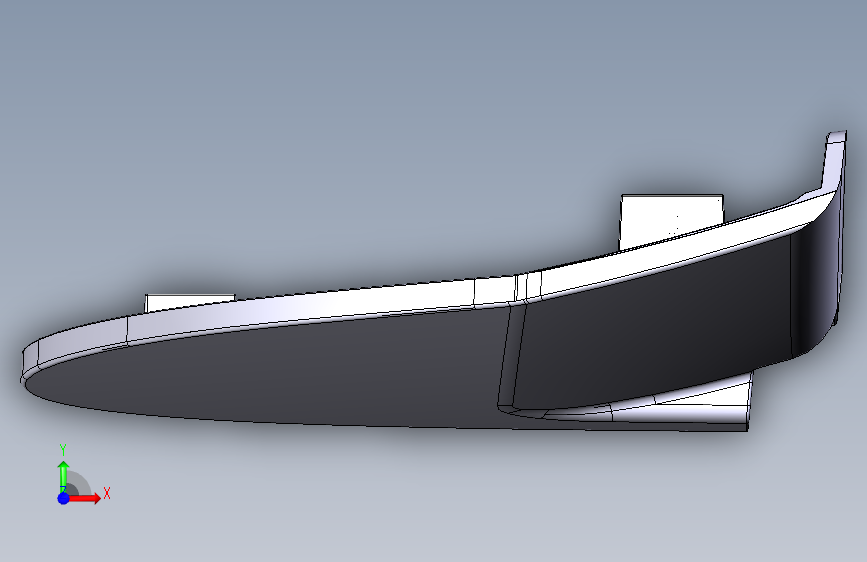Select the upright hooked tip at the far right

[834, 160]
